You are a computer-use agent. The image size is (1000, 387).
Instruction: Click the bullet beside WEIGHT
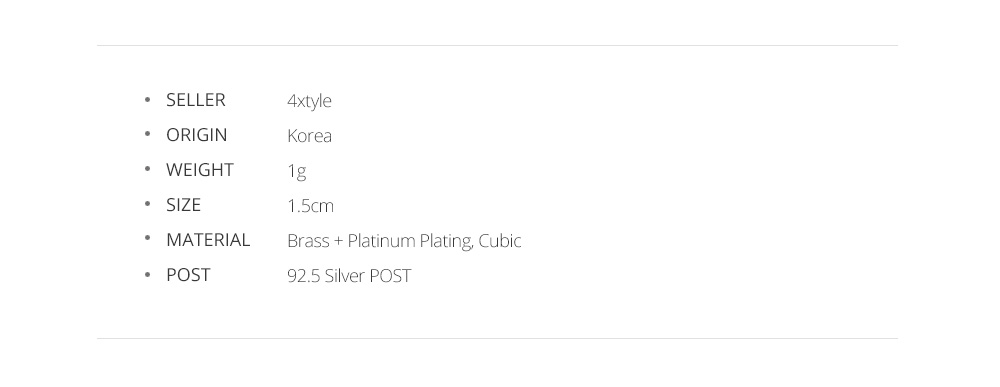tap(147, 169)
